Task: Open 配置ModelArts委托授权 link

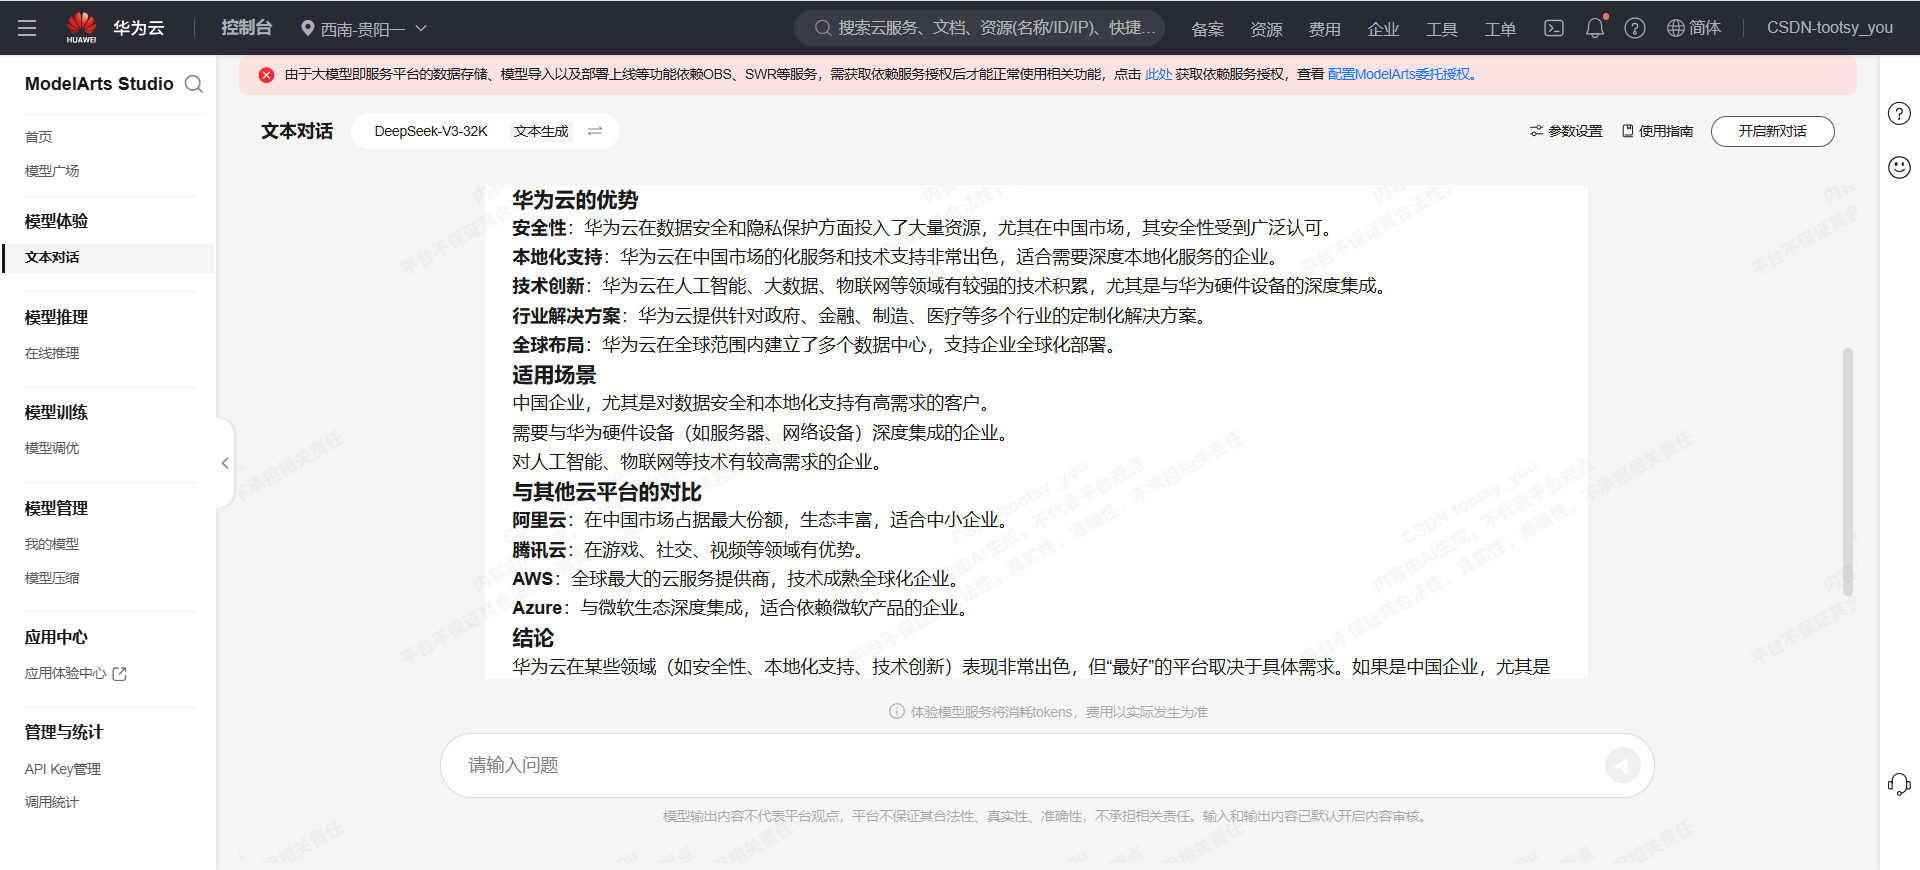Action: coord(1399,74)
